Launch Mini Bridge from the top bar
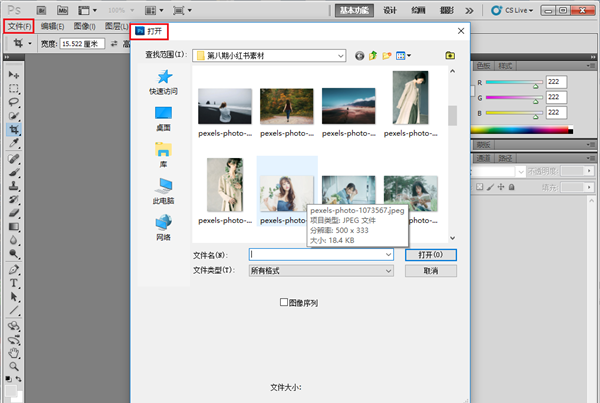 coord(62,10)
